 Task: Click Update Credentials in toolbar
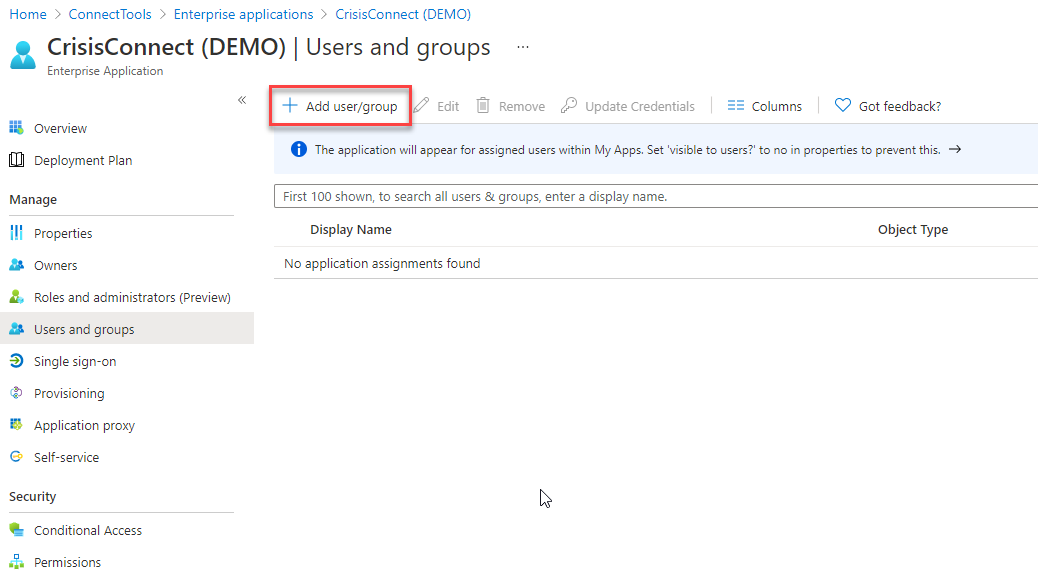pyautogui.click(x=628, y=106)
